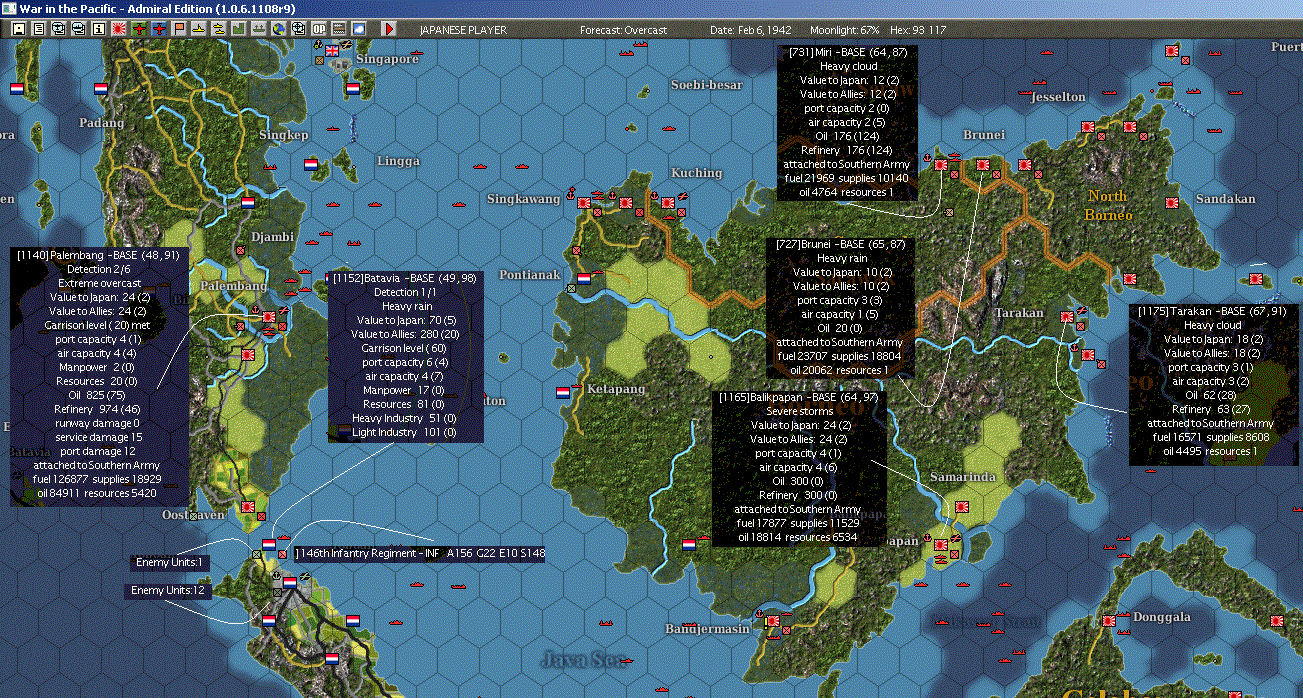
Task: Open the cloud weather toolbar icon
Action: coord(358,29)
